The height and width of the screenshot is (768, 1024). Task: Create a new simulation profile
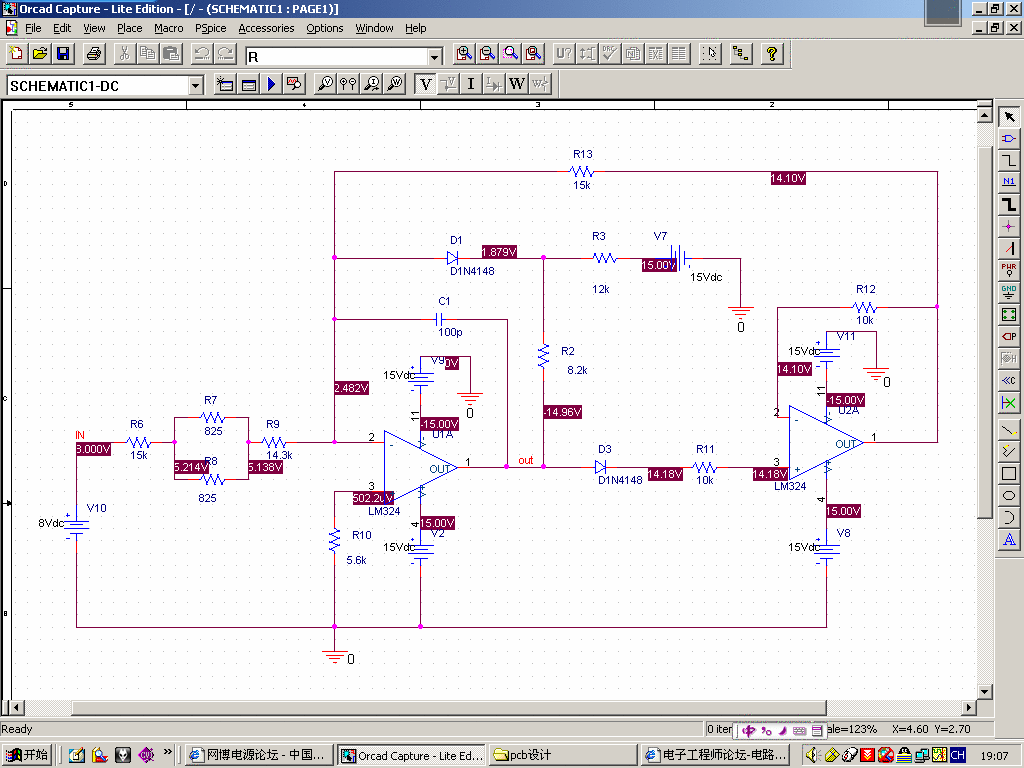point(225,84)
